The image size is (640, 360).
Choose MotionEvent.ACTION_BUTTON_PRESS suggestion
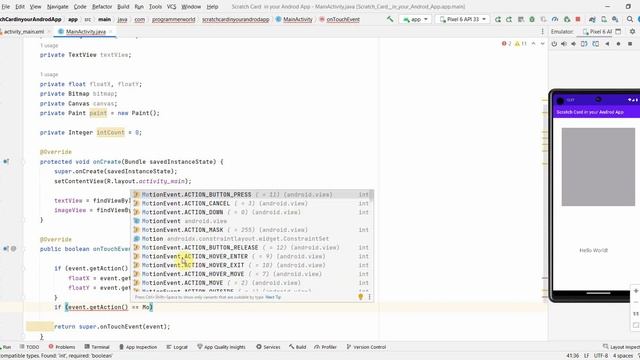click(251, 195)
